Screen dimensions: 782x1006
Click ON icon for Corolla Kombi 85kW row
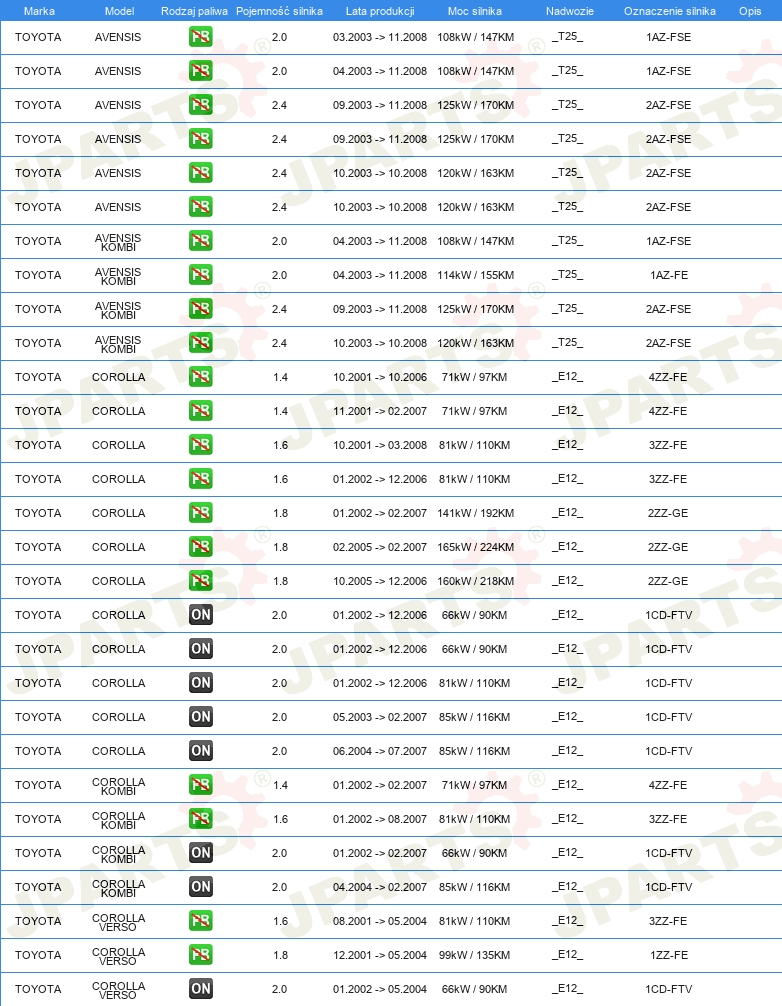pos(201,887)
